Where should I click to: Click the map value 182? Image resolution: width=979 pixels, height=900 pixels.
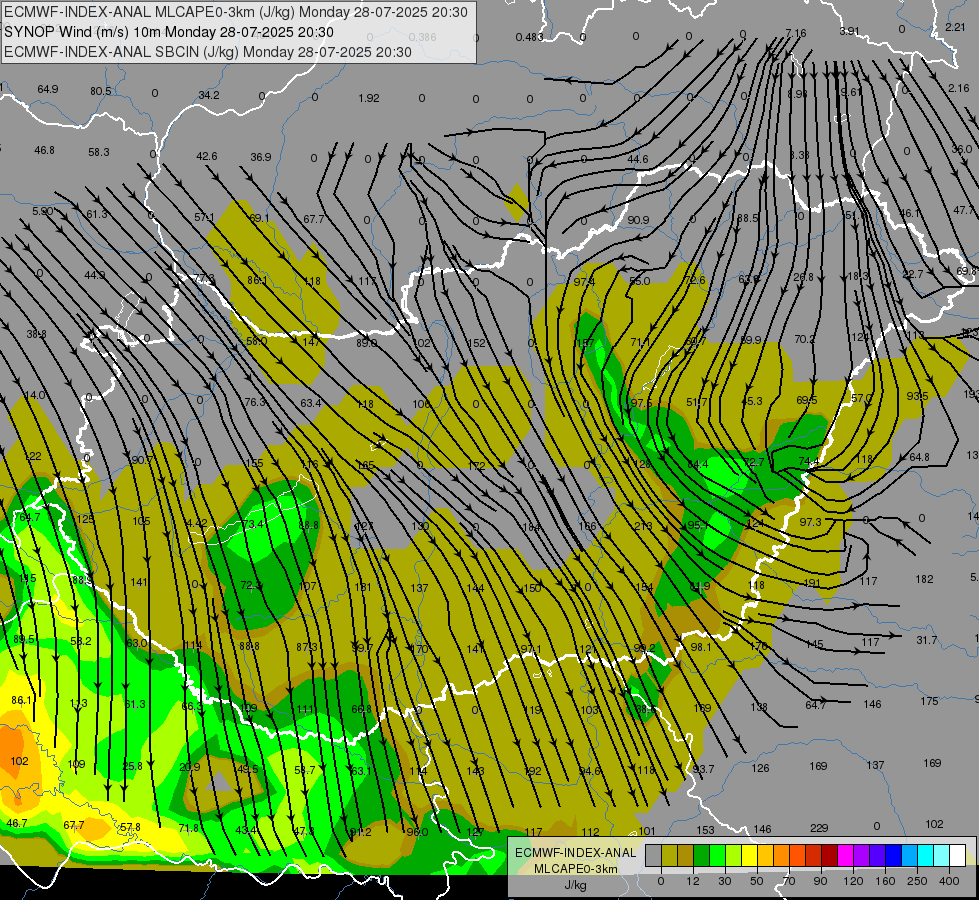[x=924, y=579]
